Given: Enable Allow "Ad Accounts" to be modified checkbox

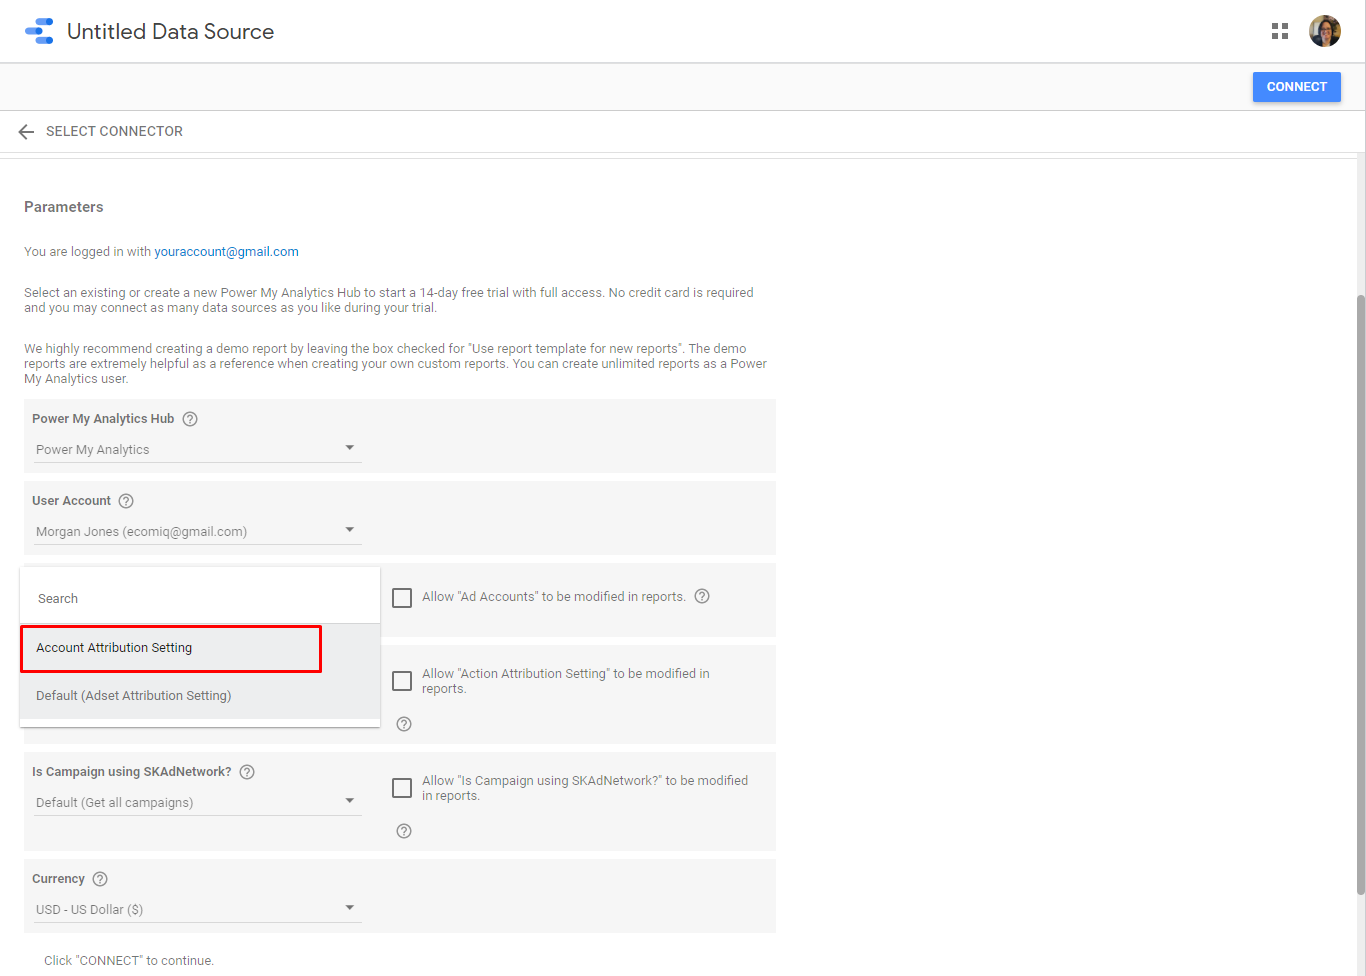Looking at the screenshot, I should pyautogui.click(x=402, y=598).
